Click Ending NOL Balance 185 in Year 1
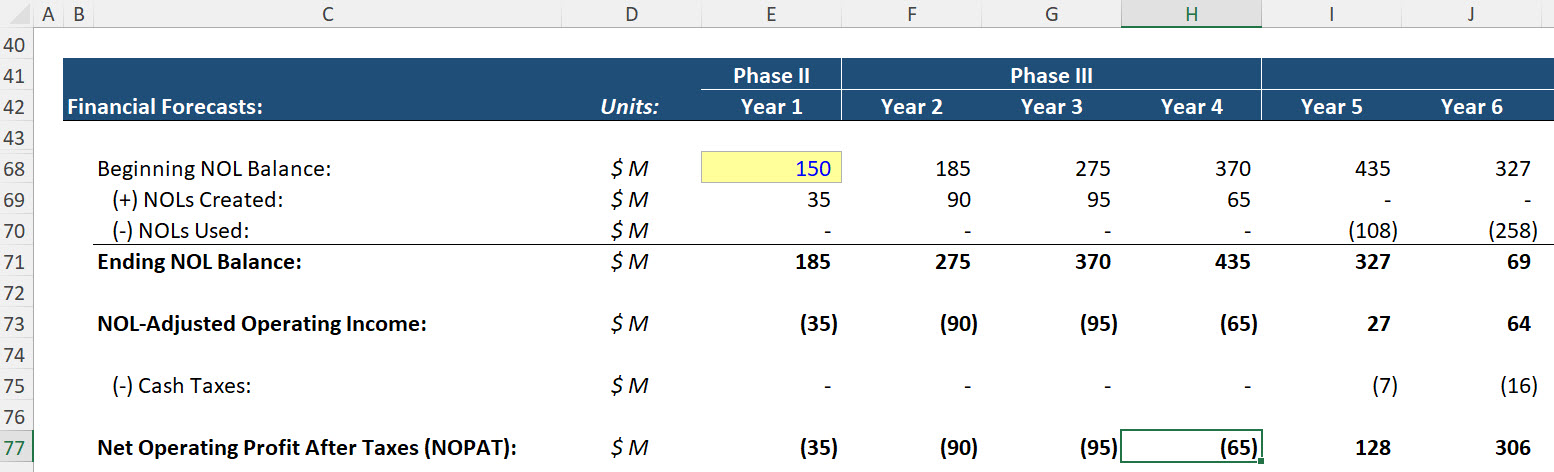Screen dimensions: 1554x472 click(x=812, y=262)
